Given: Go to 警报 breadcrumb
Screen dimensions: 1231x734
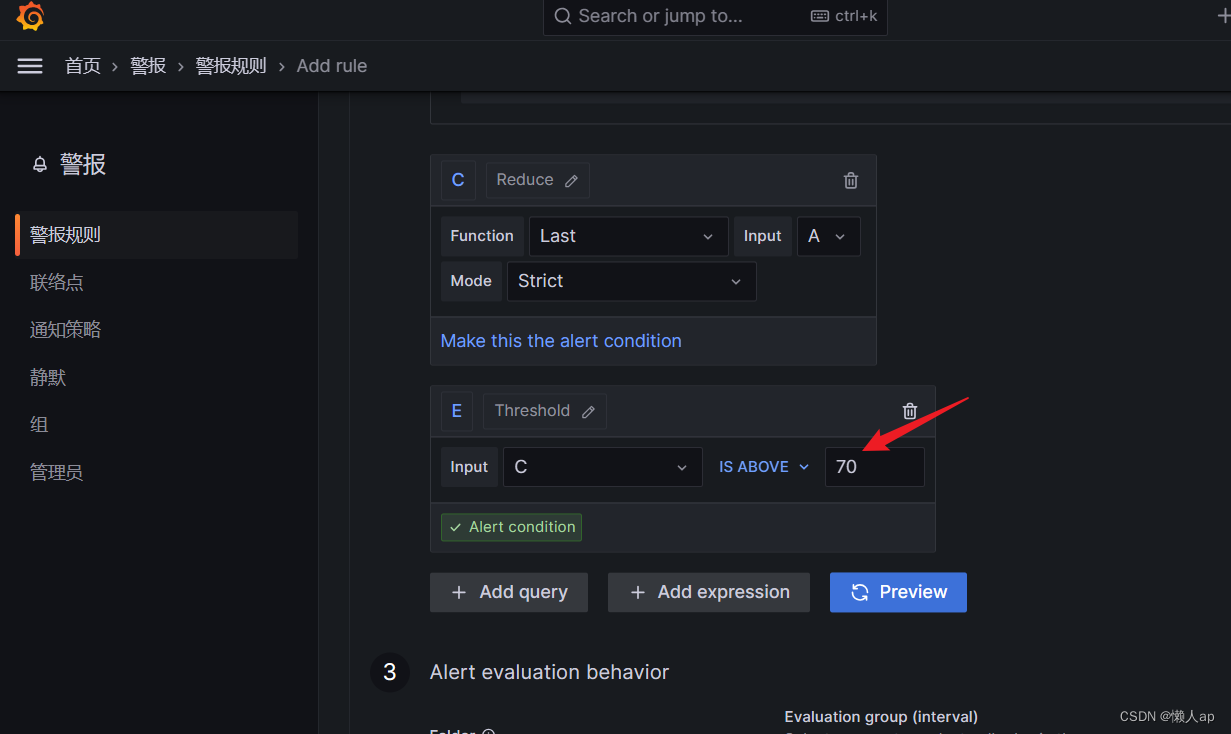Looking at the screenshot, I should click(x=148, y=66).
